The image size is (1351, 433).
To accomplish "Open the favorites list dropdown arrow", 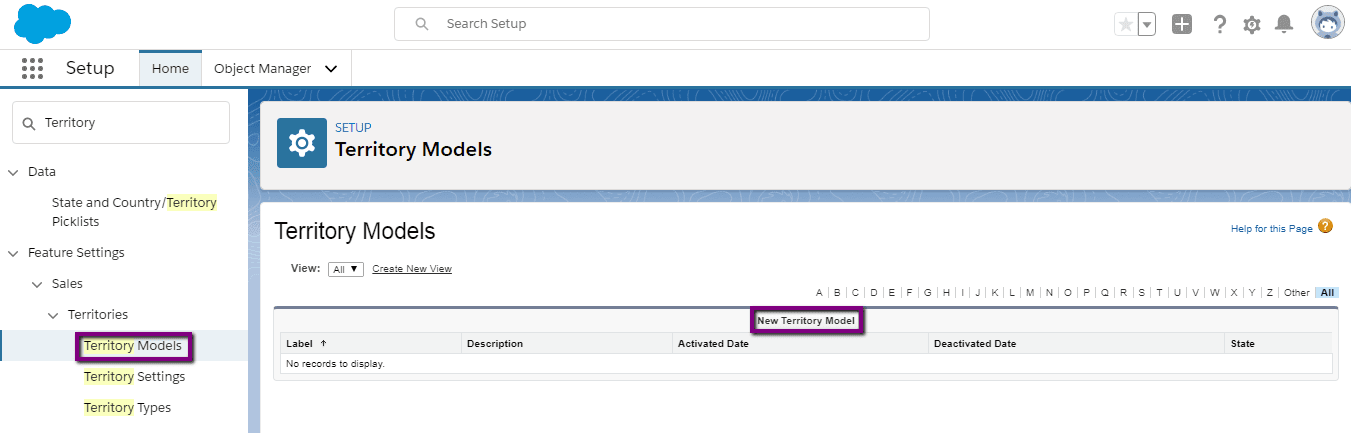I will 1147,24.
